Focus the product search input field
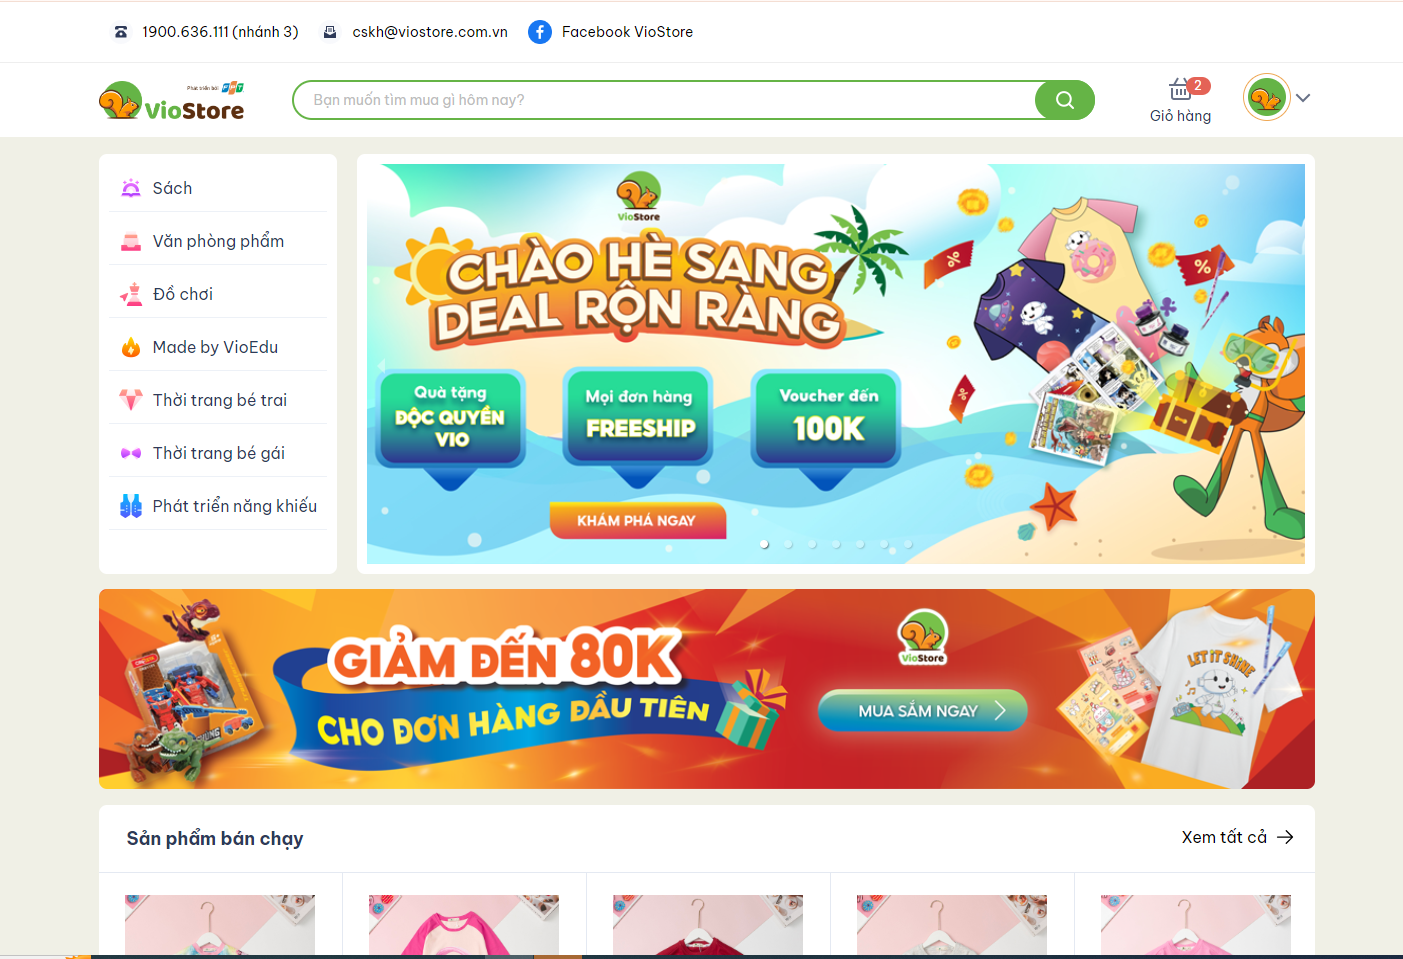This screenshot has height=959, width=1403. tap(665, 100)
